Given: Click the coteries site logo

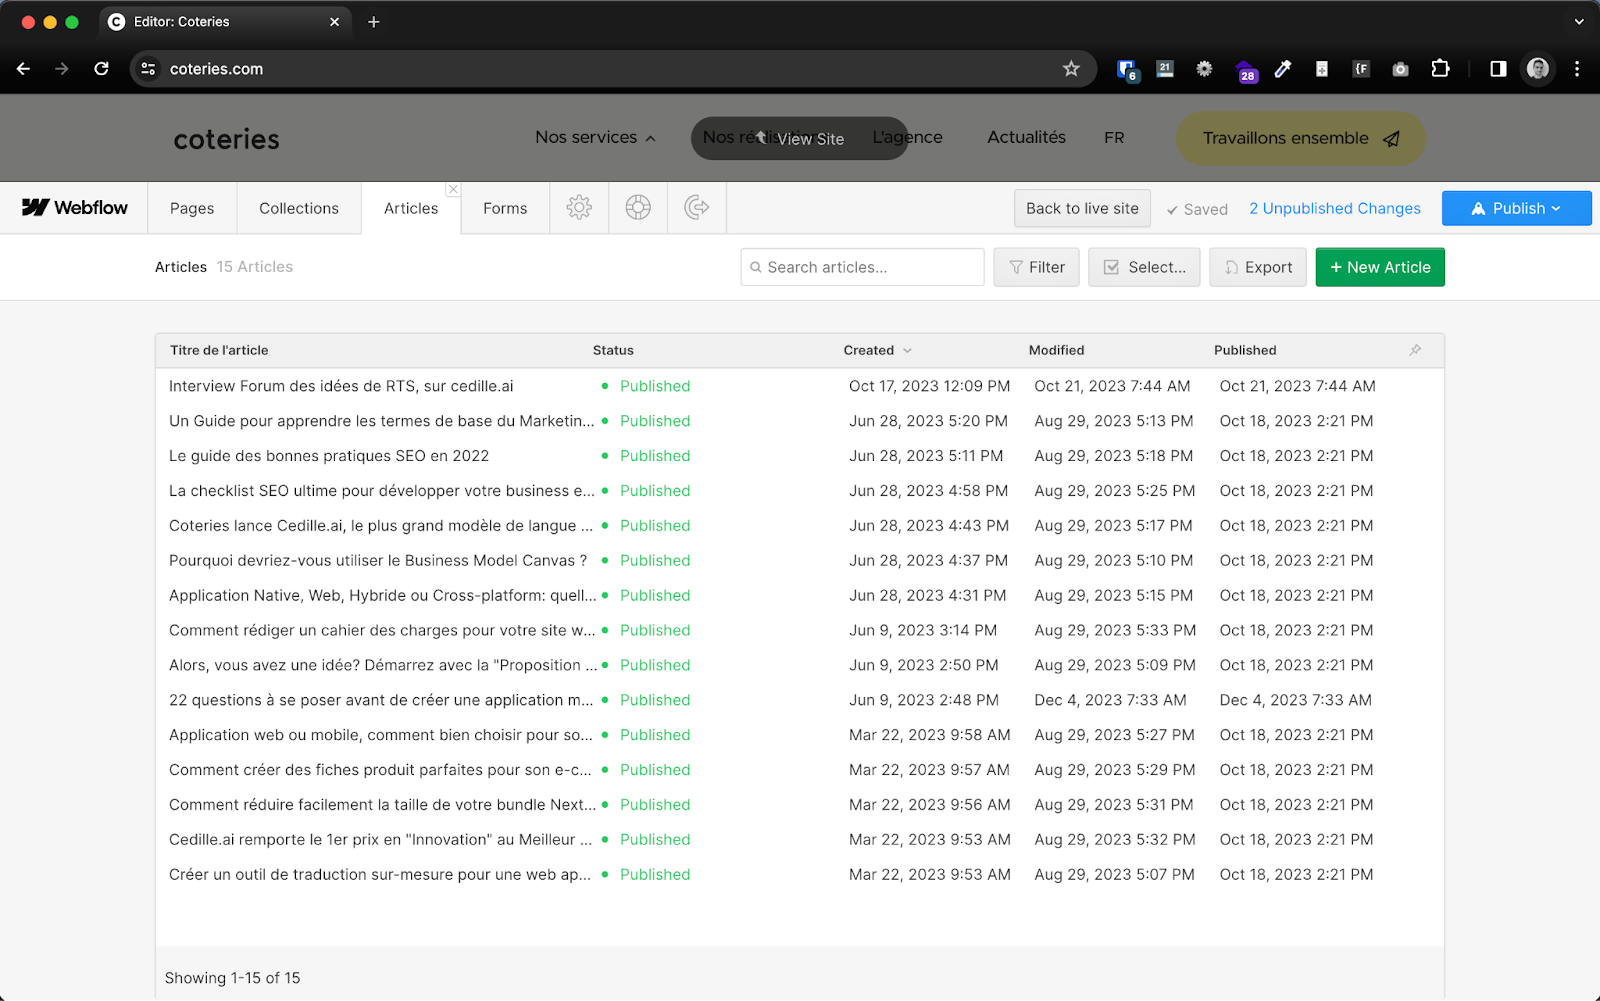Looking at the screenshot, I should pos(227,139).
